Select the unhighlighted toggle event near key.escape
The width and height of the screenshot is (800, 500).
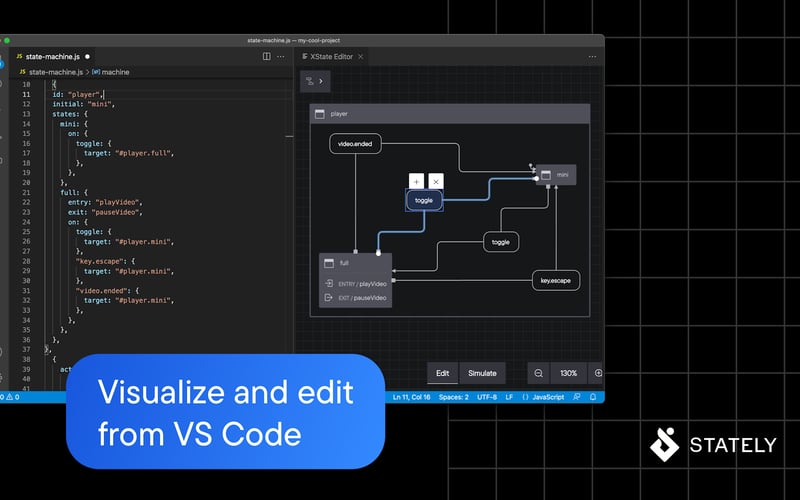tap(501, 242)
